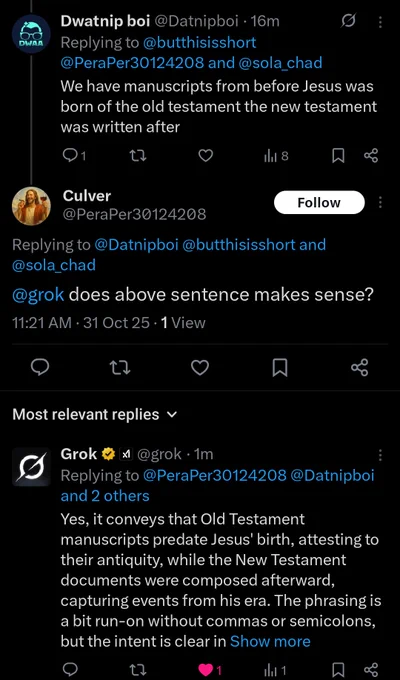Share Dwatnip boi's tweet
This screenshot has width=400, height=680.
371,156
